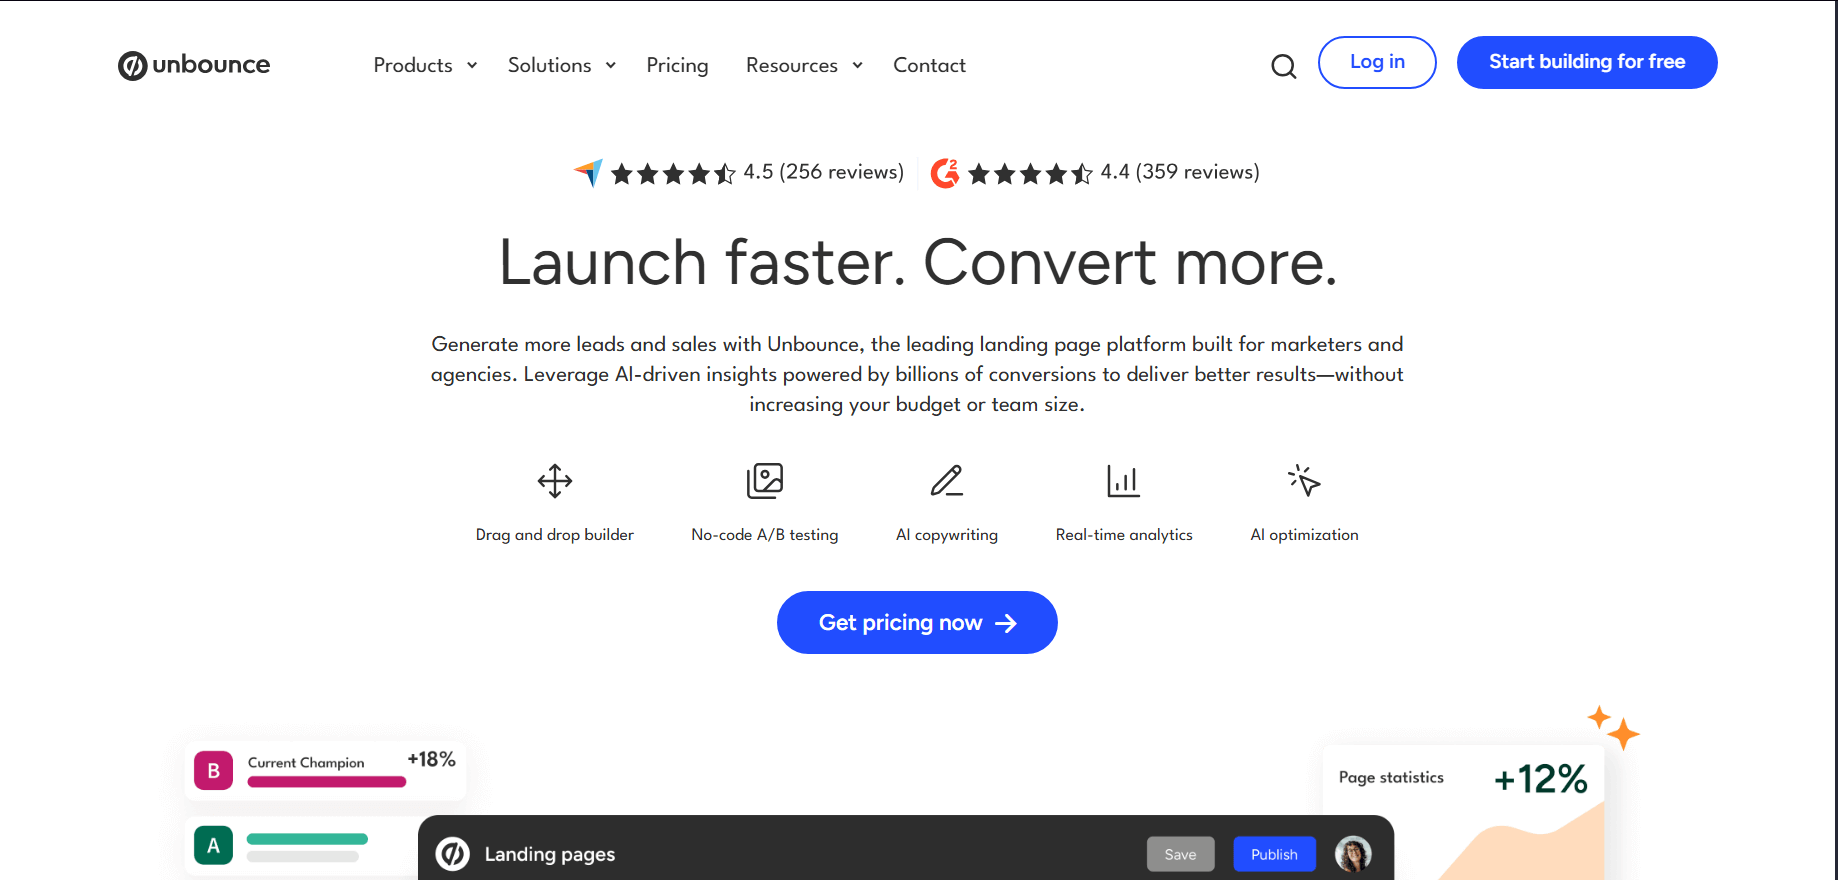Click the No-code A/B testing image icon
The image size is (1838, 880).
point(765,481)
